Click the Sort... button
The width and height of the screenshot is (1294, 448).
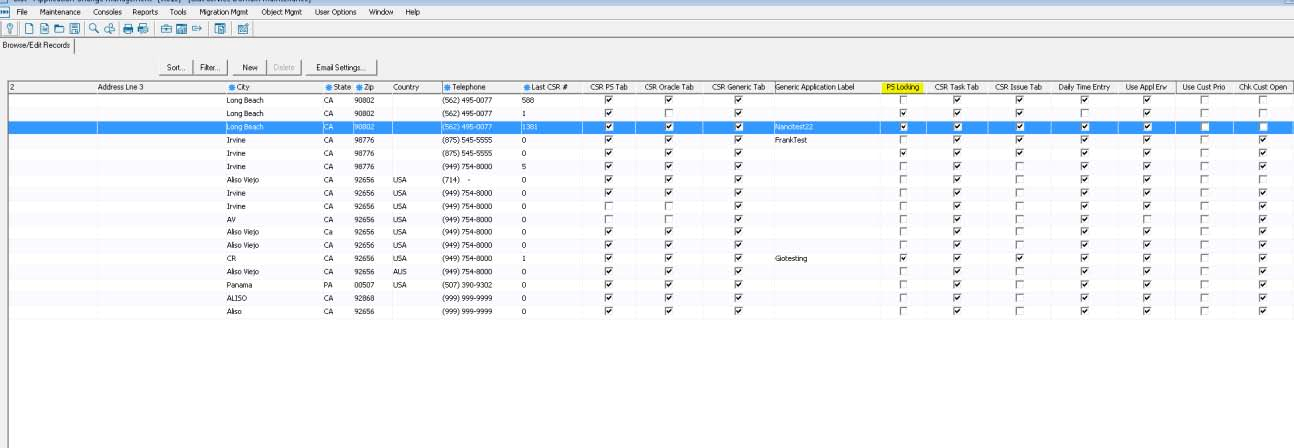coord(177,67)
